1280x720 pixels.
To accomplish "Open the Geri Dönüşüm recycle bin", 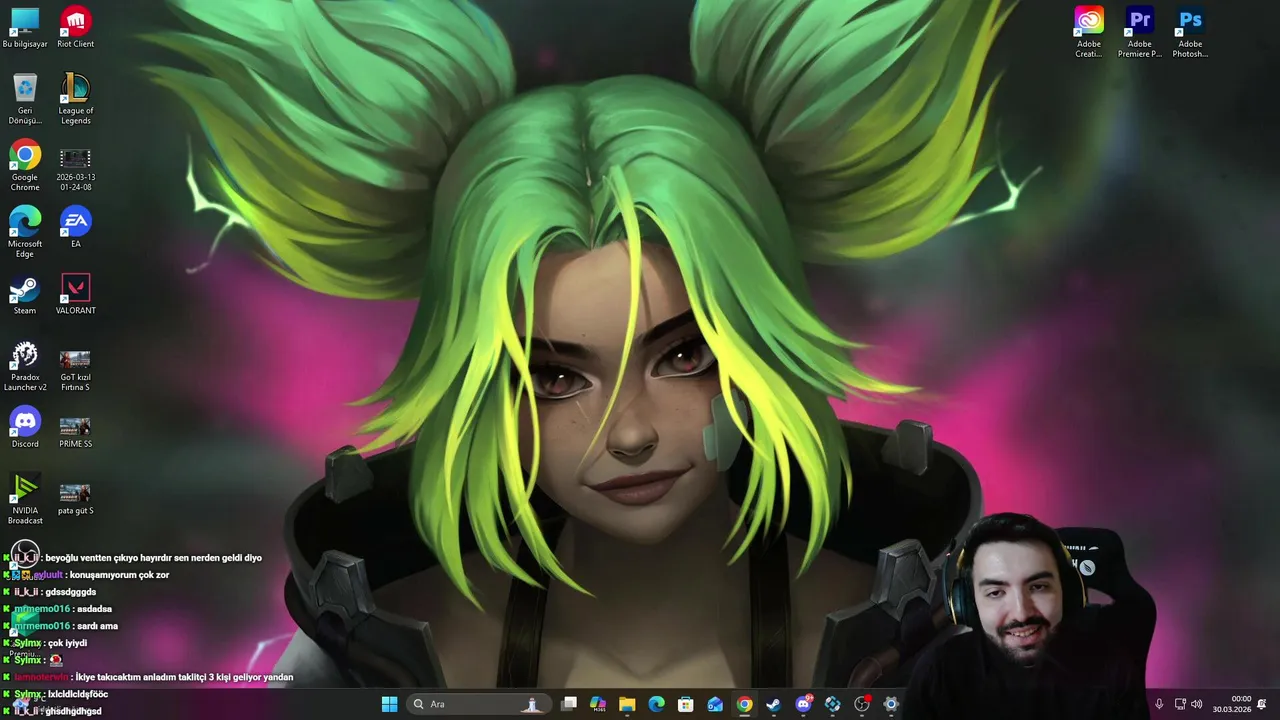I will 25,99.
